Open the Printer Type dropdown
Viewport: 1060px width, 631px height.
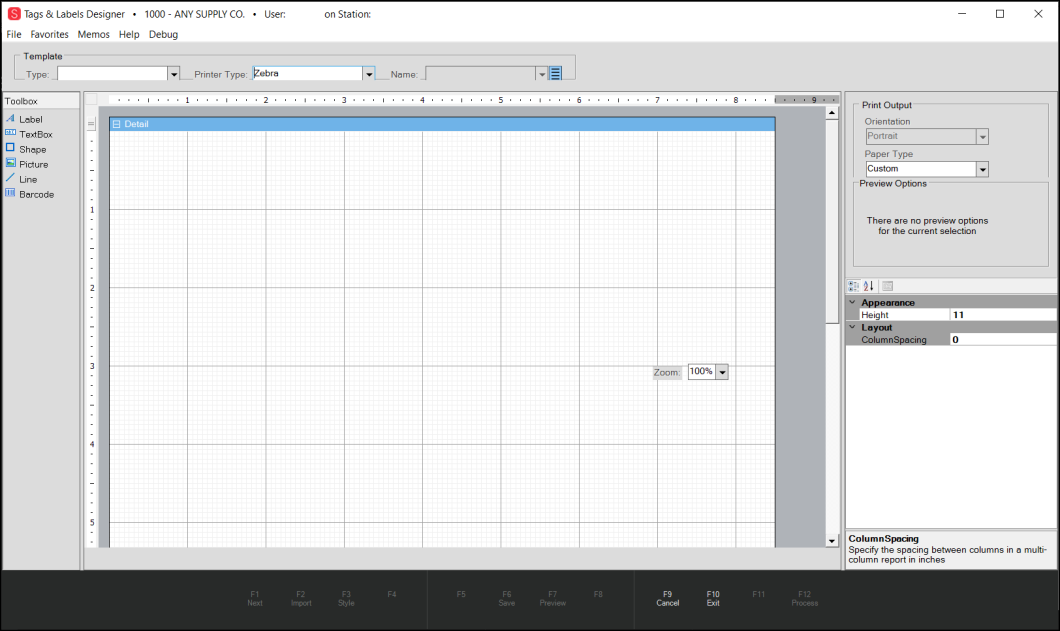point(368,74)
